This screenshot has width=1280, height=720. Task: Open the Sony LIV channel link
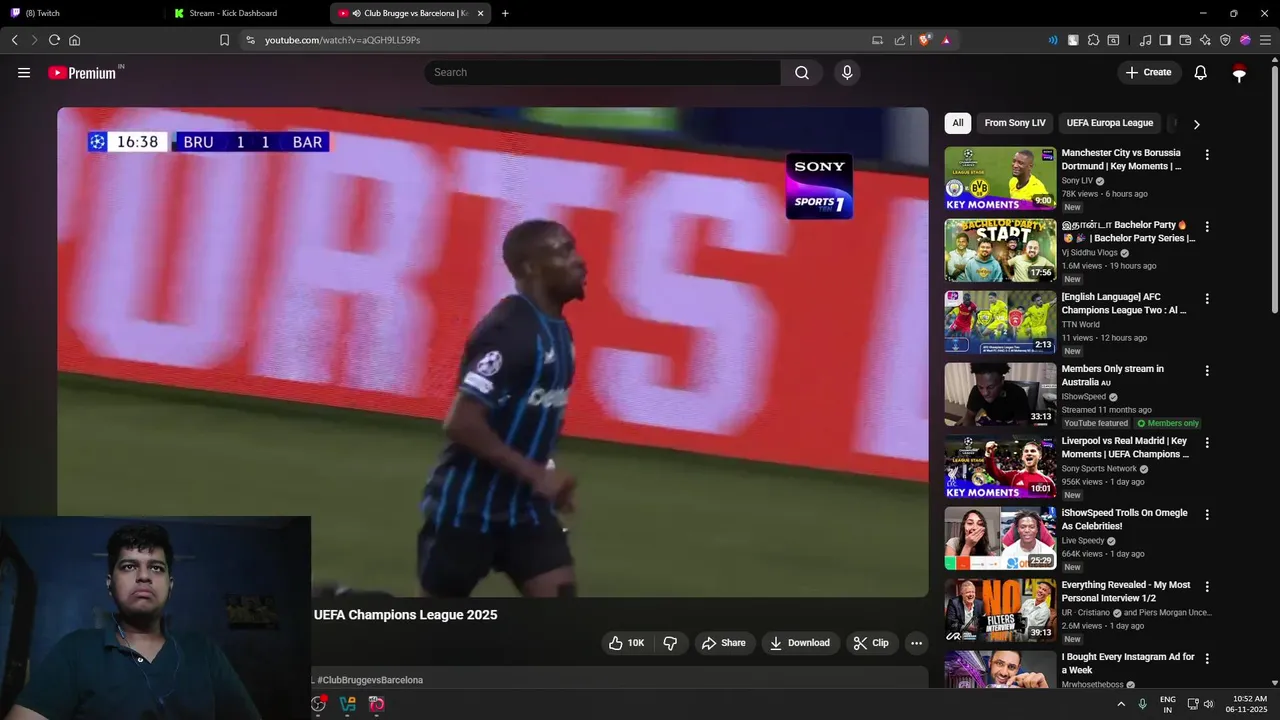1077,181
